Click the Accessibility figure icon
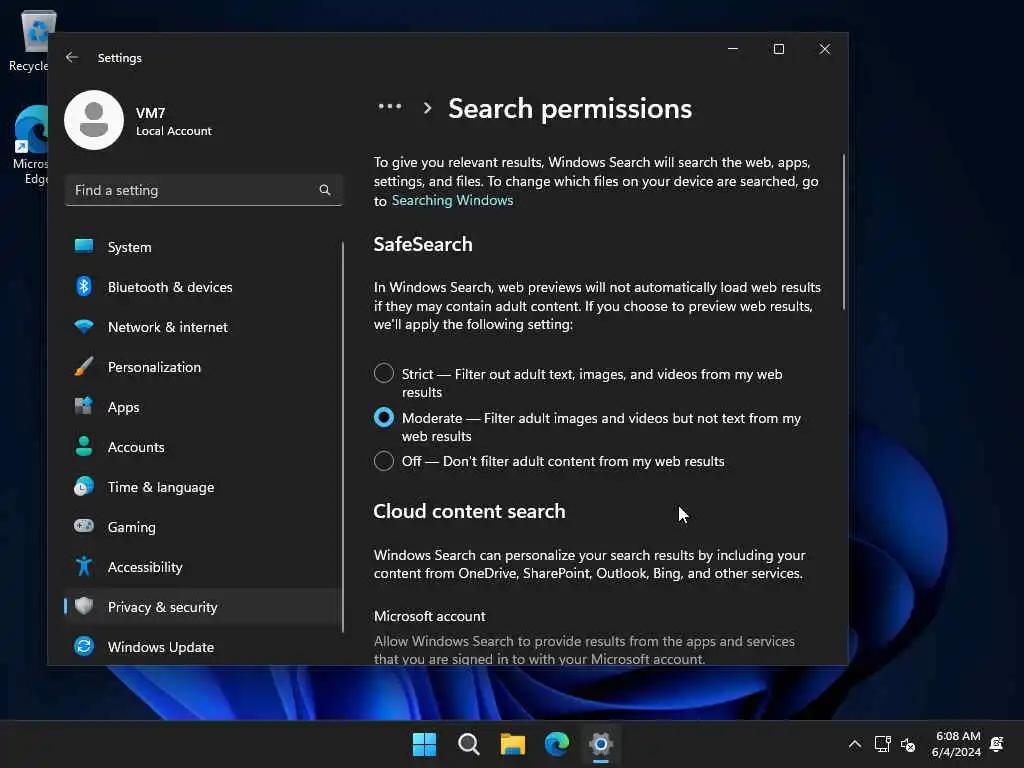Viewport: 1024px width, 768px height. pos(84,566)
